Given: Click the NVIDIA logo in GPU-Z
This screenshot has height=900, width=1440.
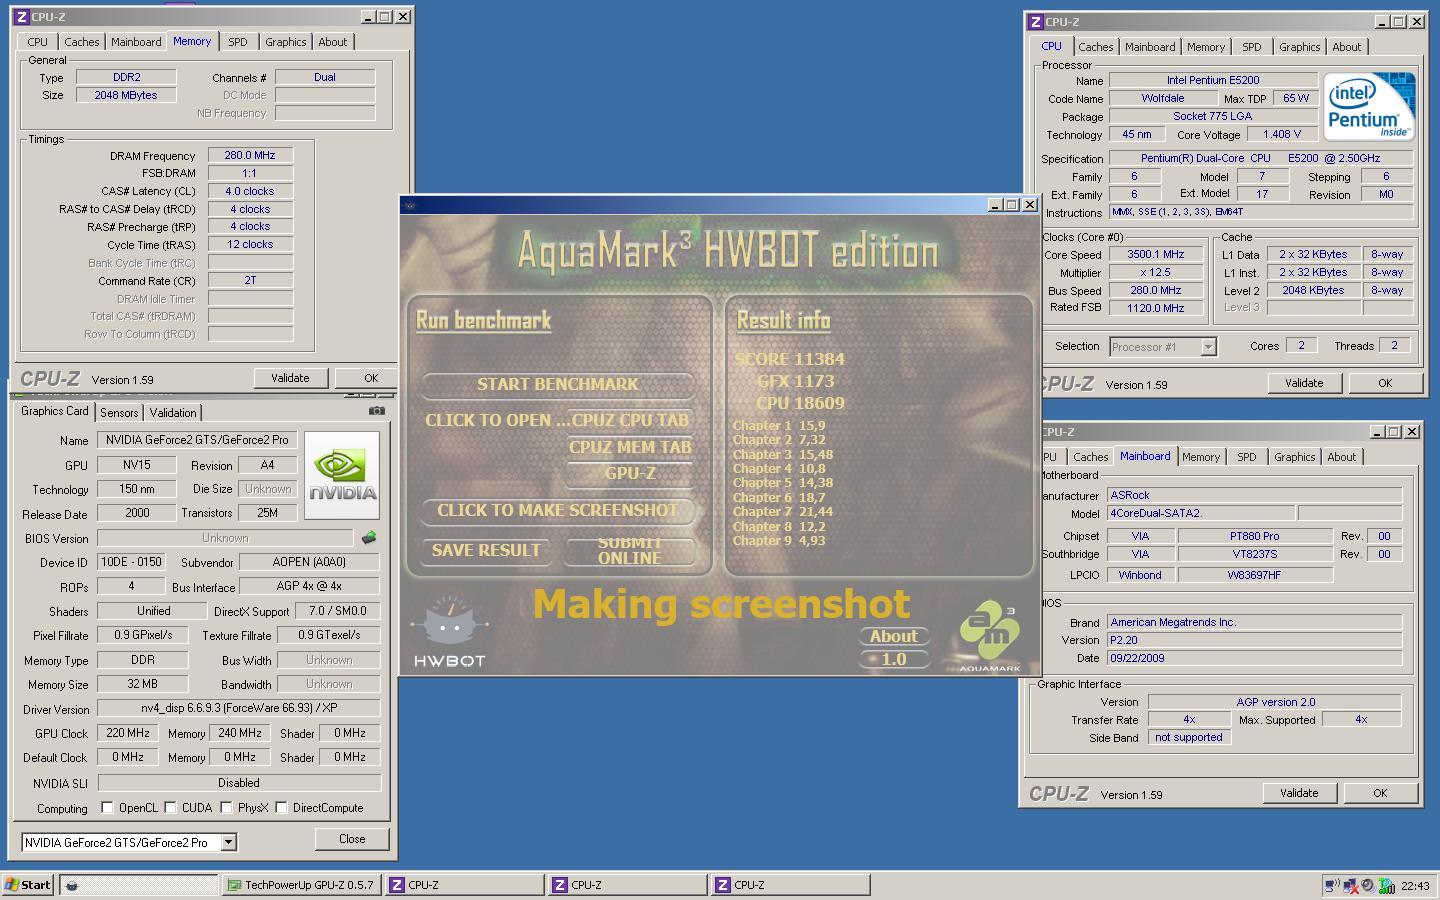Looking at the screenshot, I should [x=342, y=475].
